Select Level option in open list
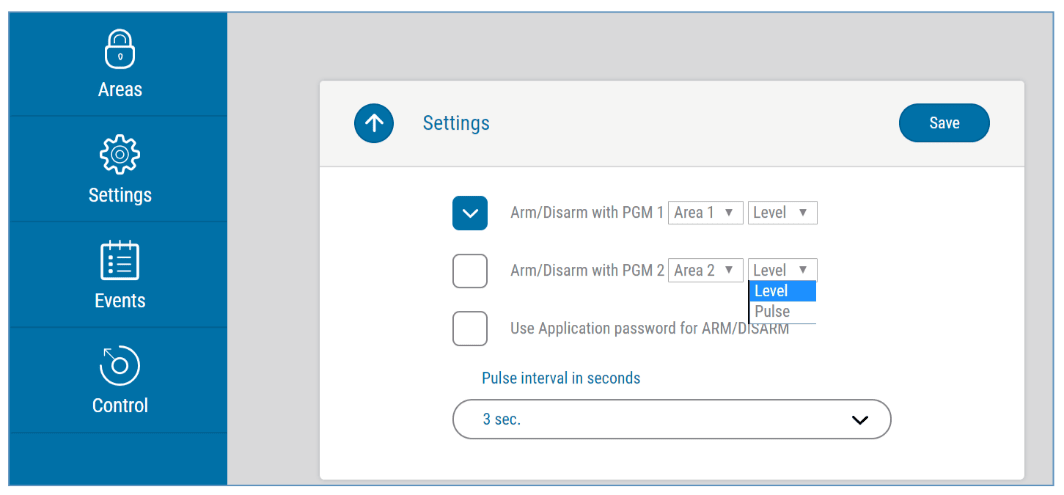 [x=782, y=291]
